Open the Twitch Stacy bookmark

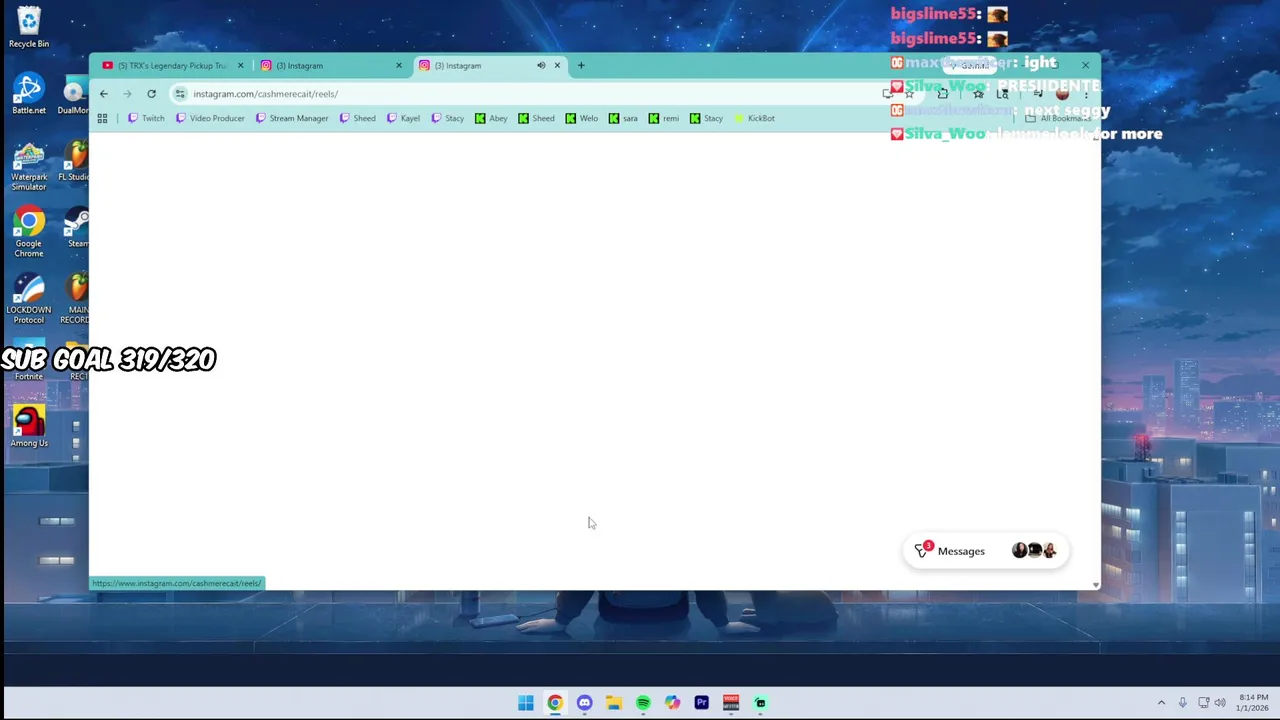448,118
